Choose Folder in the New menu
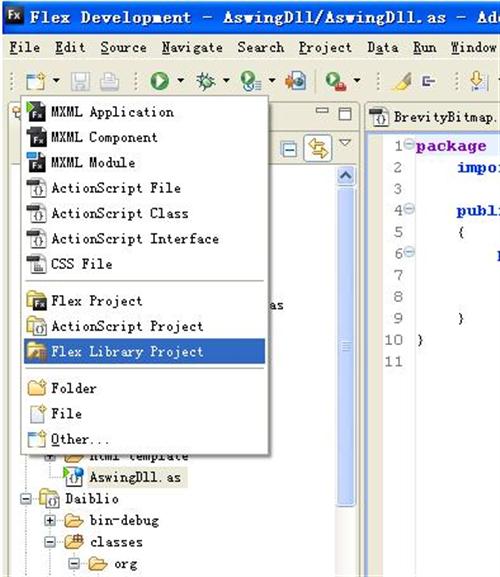 tap(144, 388)
